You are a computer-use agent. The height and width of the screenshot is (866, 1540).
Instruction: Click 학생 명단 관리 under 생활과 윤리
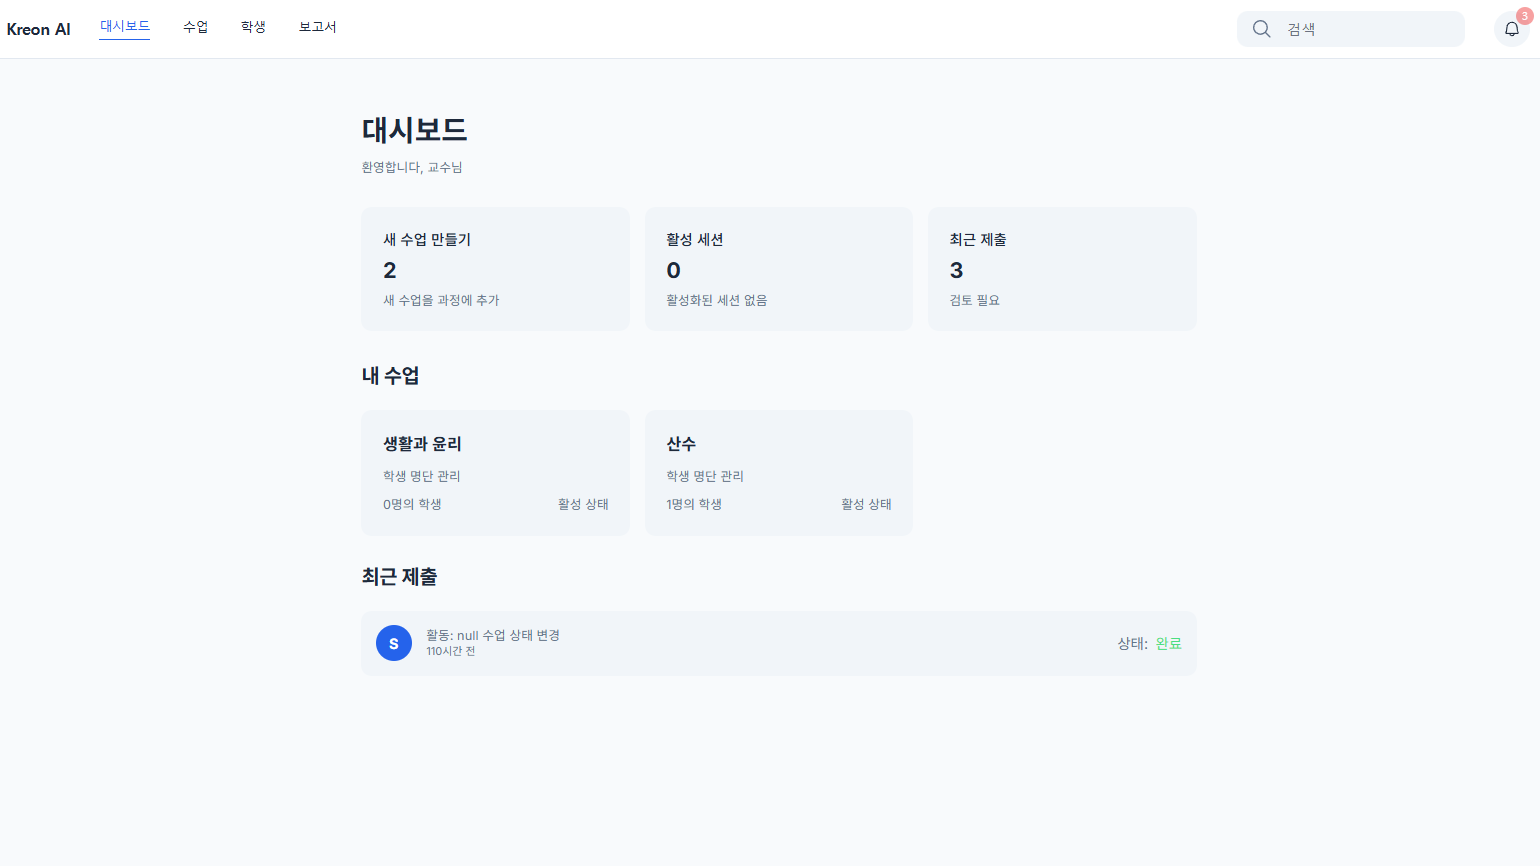pyautogui.click(x=422, y=476)
